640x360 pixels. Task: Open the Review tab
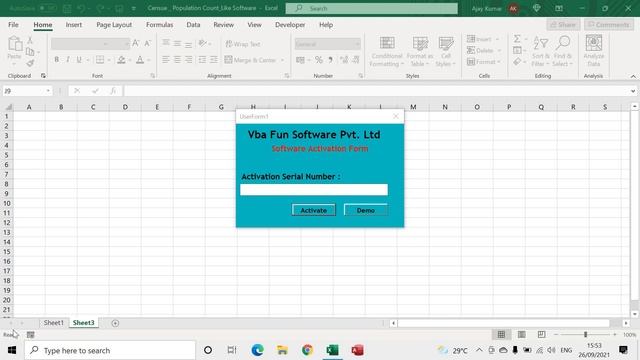click(224, 25)
